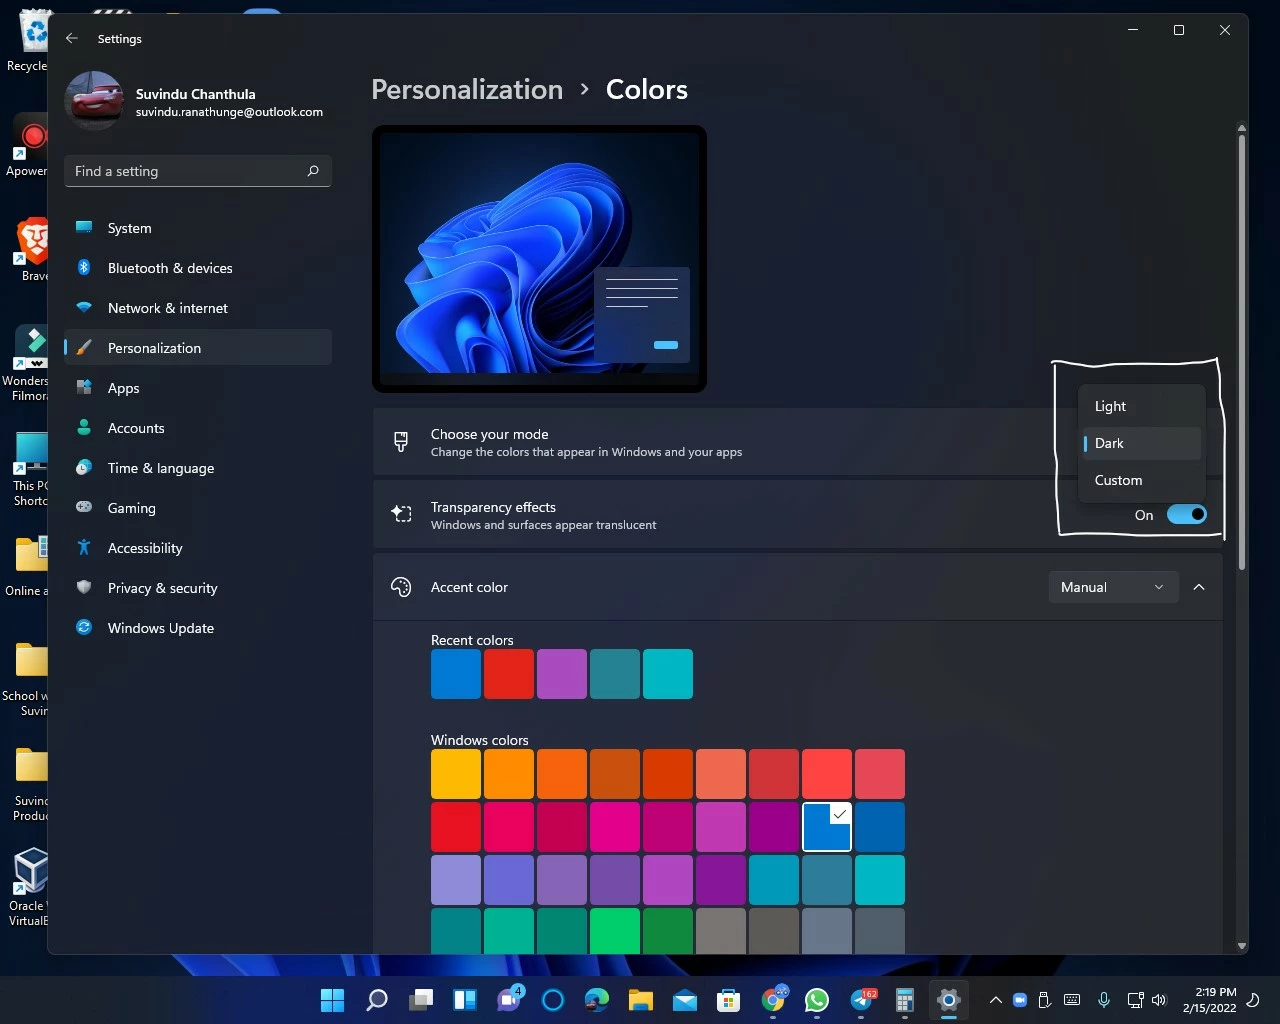
Task: Click Personalization breadcrumb link
Action: click(467, 90)
